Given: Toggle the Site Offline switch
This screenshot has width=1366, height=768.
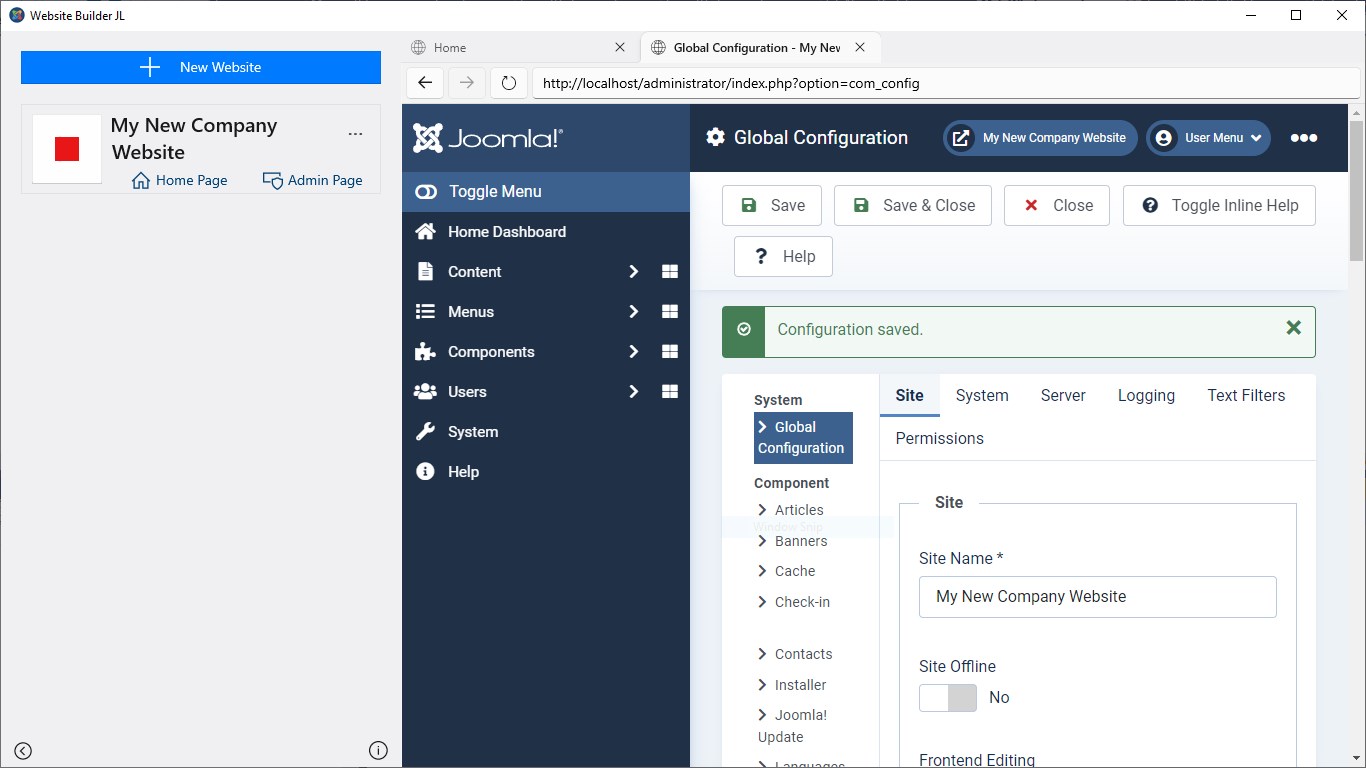Looking at the screenshot, I should [948, 698].
